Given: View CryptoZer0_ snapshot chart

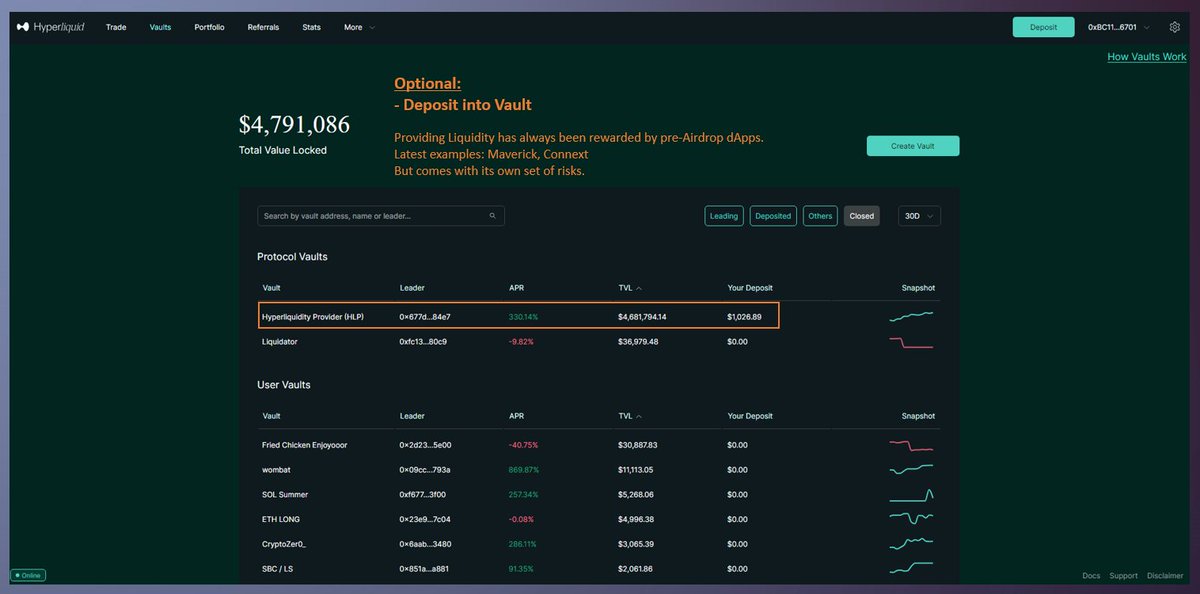Looking at the screenshot, I should [x=911, y=544].
